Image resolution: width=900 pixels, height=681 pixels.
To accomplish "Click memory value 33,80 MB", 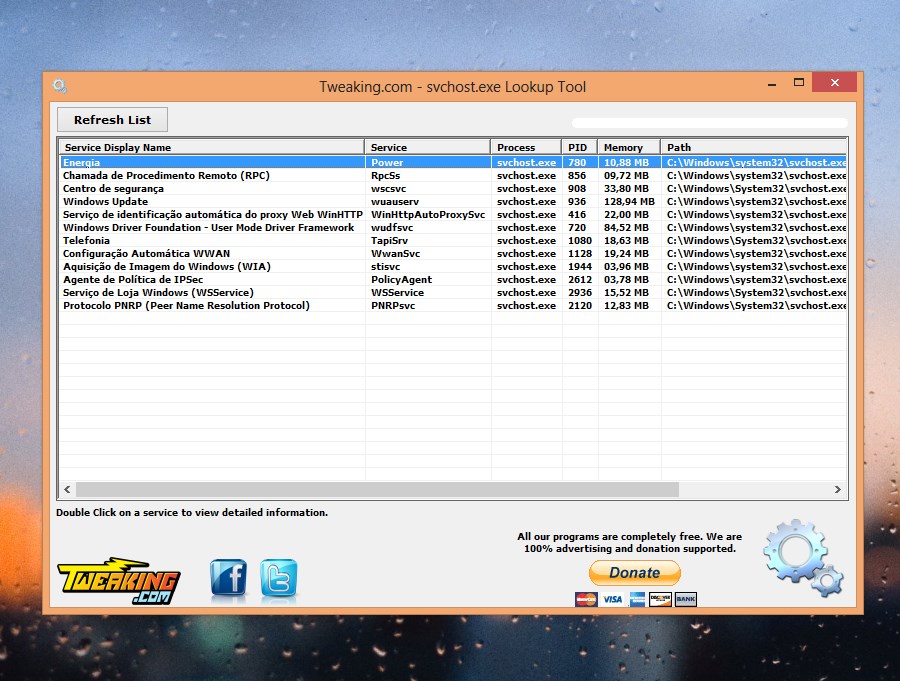I will [626, 188].
